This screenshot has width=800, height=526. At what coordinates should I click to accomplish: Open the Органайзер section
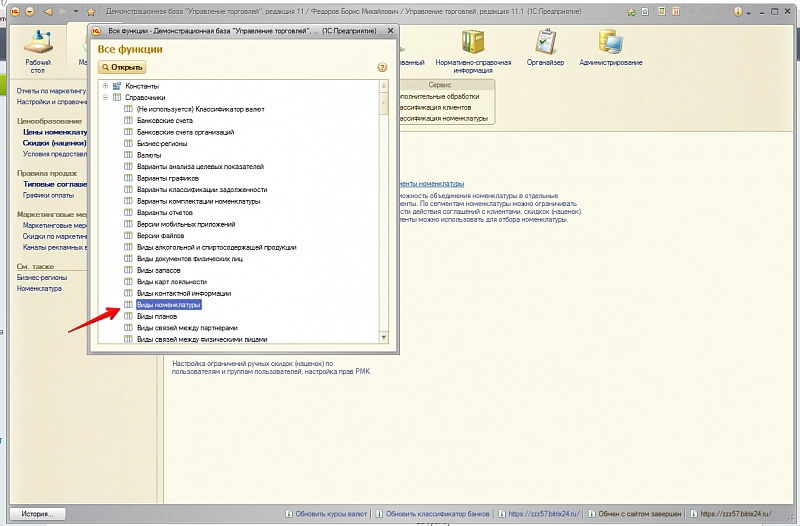(545, 48)
